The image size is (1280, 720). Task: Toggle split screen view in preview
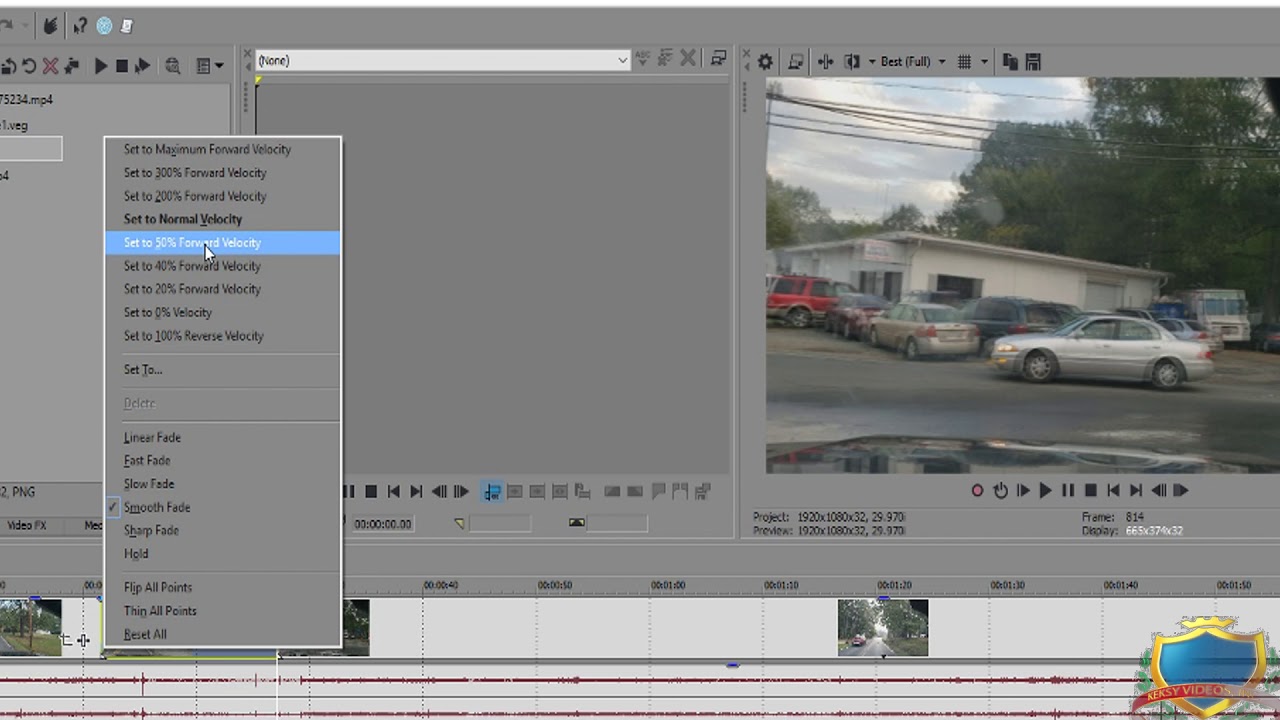point(852,62)
